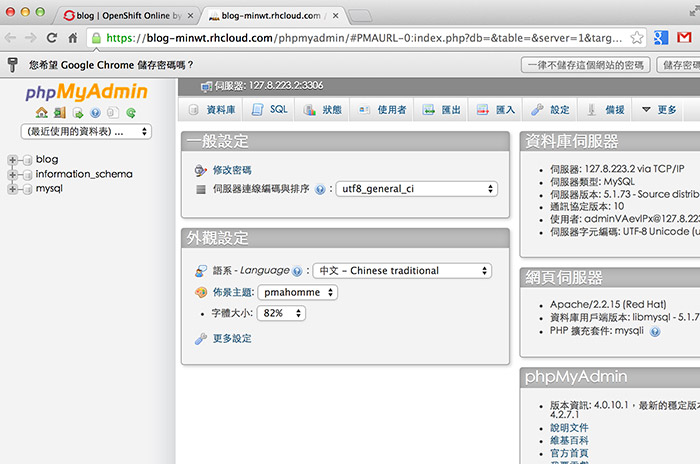700x464 pixels.
Task: Reload the page with refresh icon
Action: (52, 38)
